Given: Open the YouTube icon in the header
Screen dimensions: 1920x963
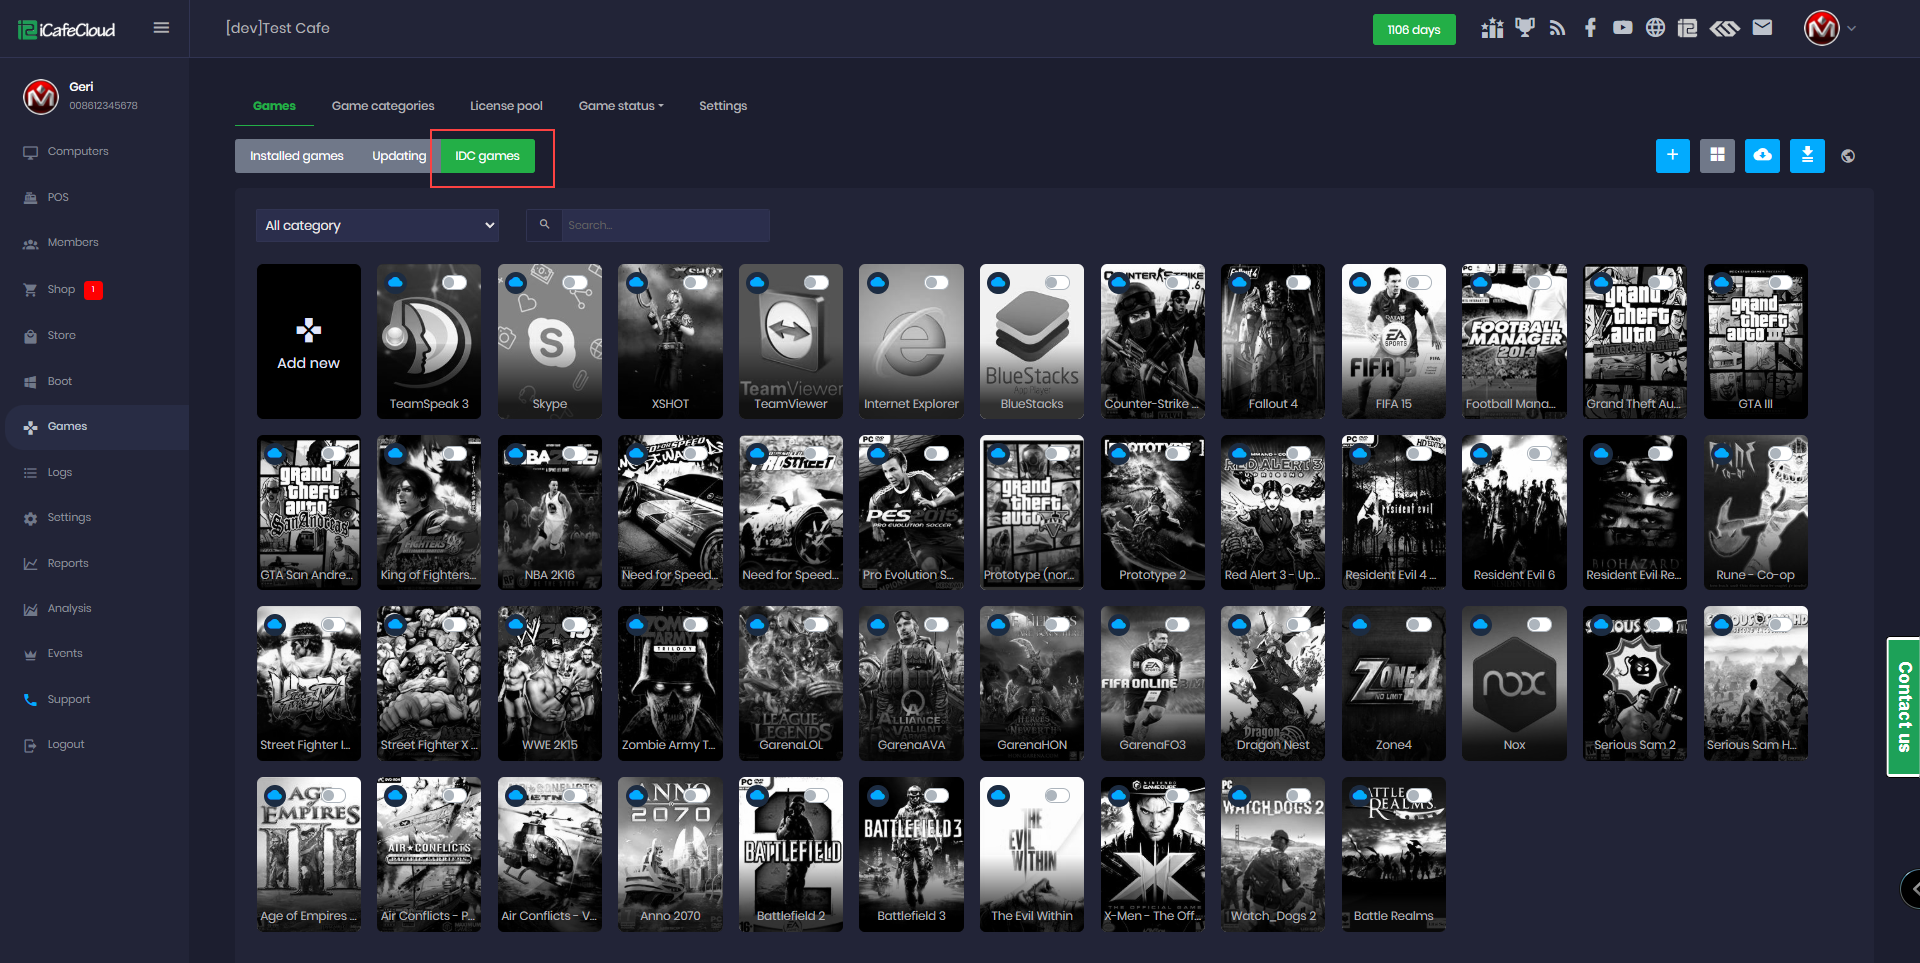Looking at the screenshot, I should click(1622, 28).
